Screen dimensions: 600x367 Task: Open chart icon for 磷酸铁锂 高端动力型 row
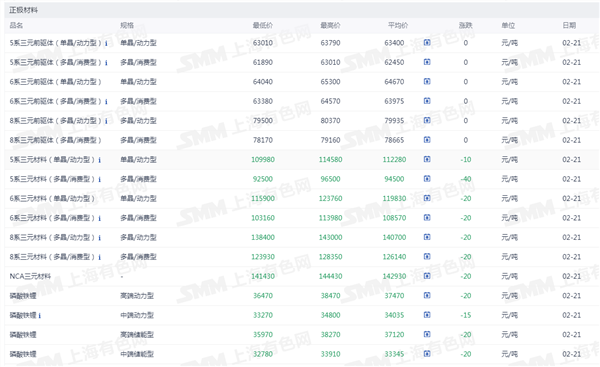pyautogui.click(x=427, y=295)
